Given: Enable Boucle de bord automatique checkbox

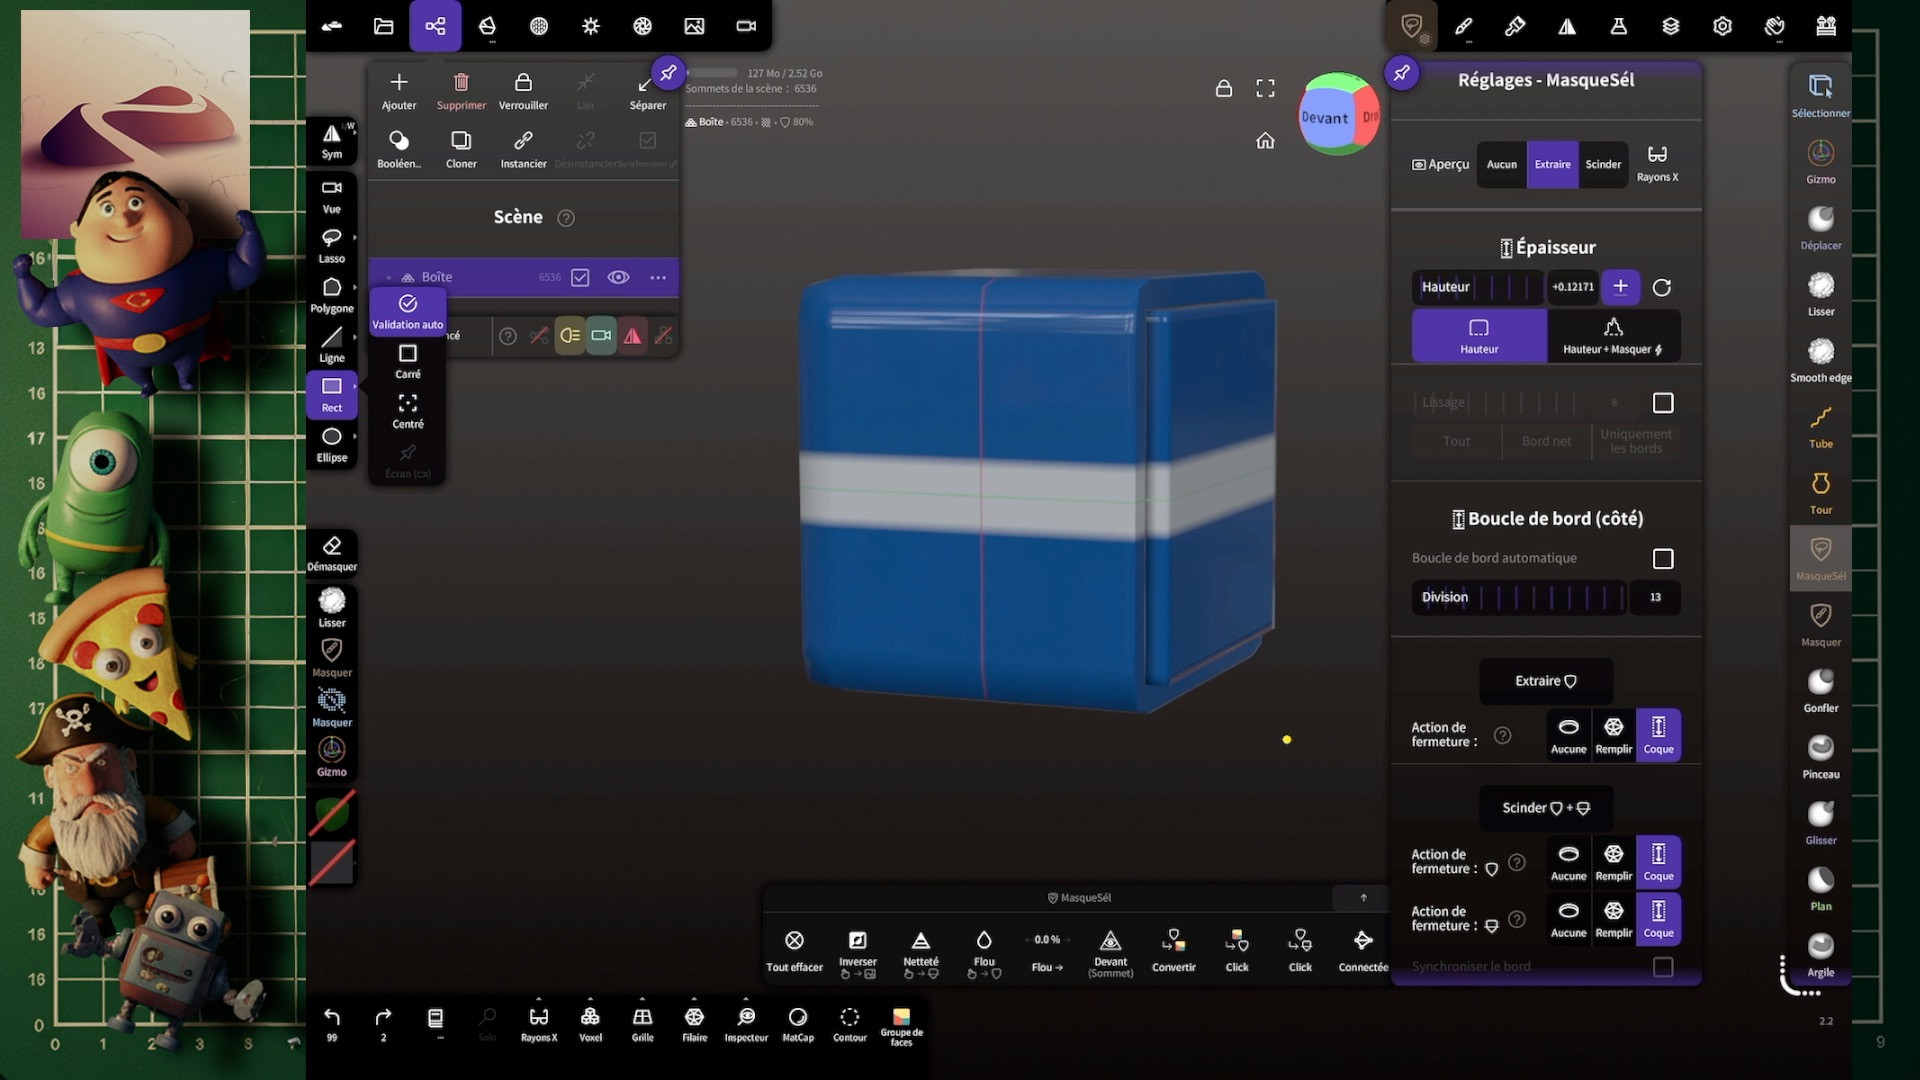Looking at the screenshot, I should point(1662,559).
